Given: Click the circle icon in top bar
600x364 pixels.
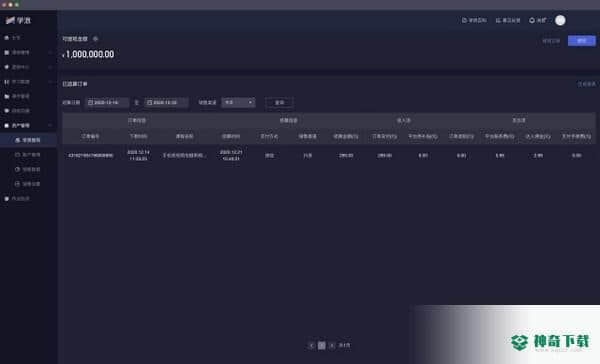Looking at the screenshot, I should 532,20.
